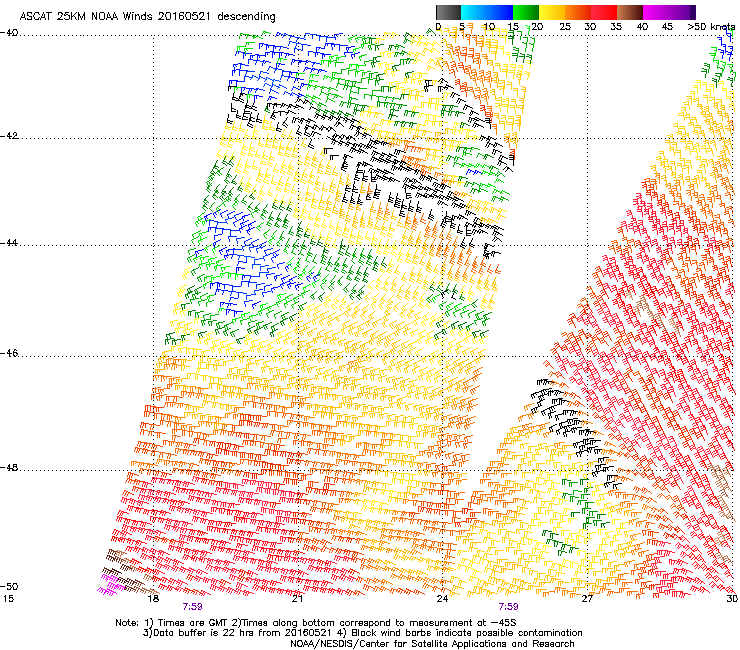Viewport: 740px width, 650px height.
Task: Click the red 30-35 knots legend swatch
Action: click(x=604, y=12)
